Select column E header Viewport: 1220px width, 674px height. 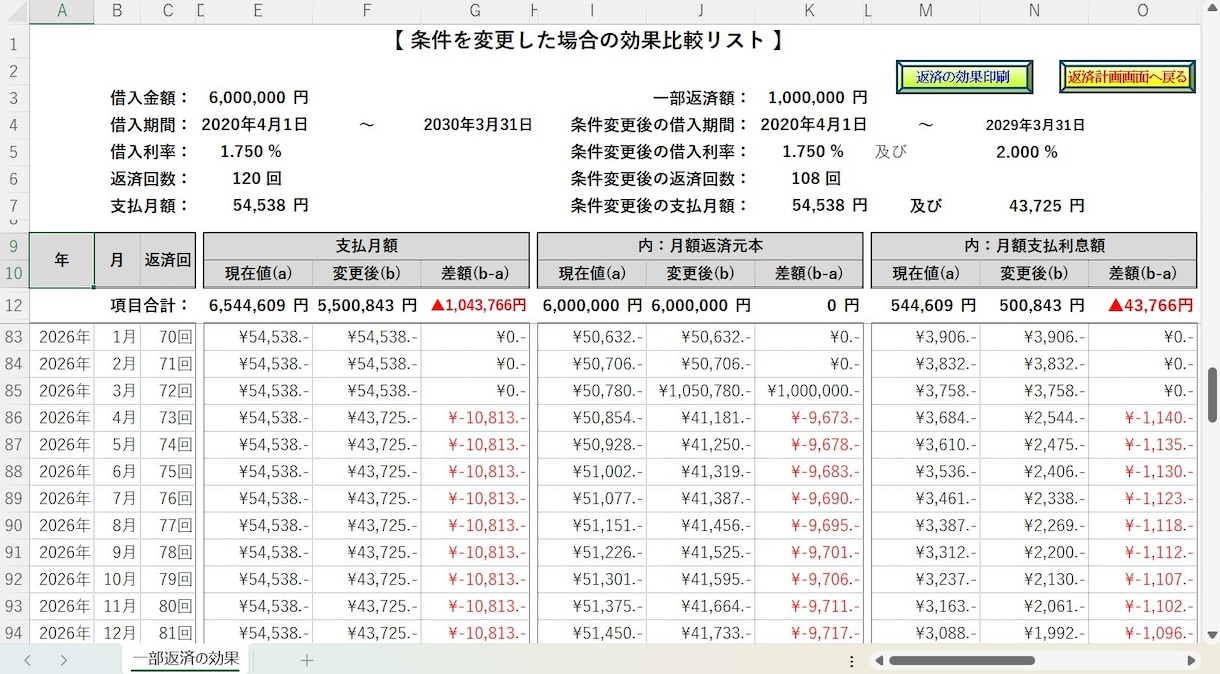click(258, 11)
